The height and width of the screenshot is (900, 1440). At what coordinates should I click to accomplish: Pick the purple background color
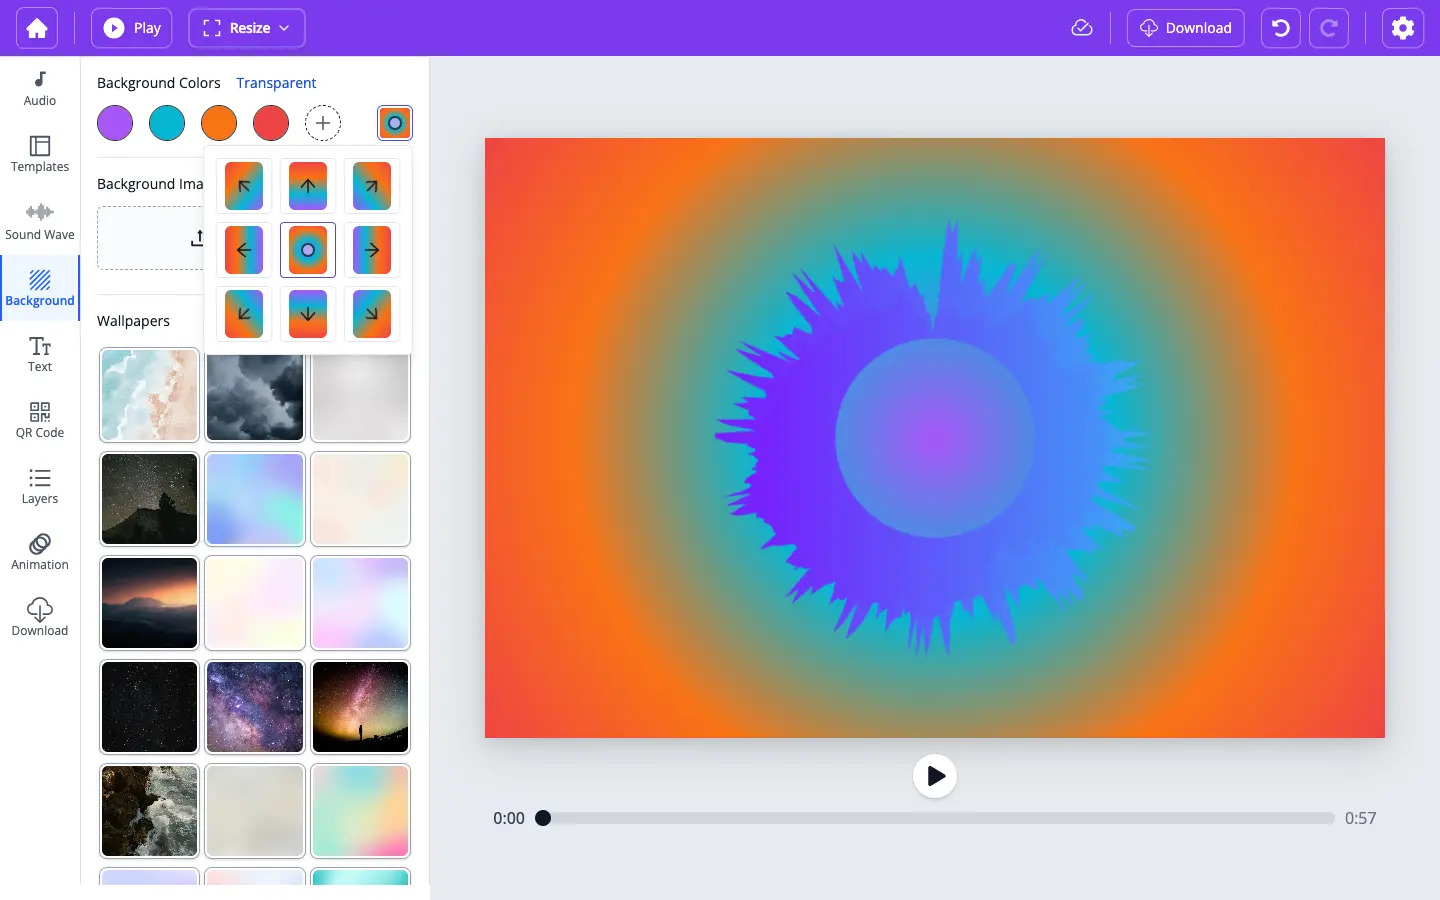(115, 123)
